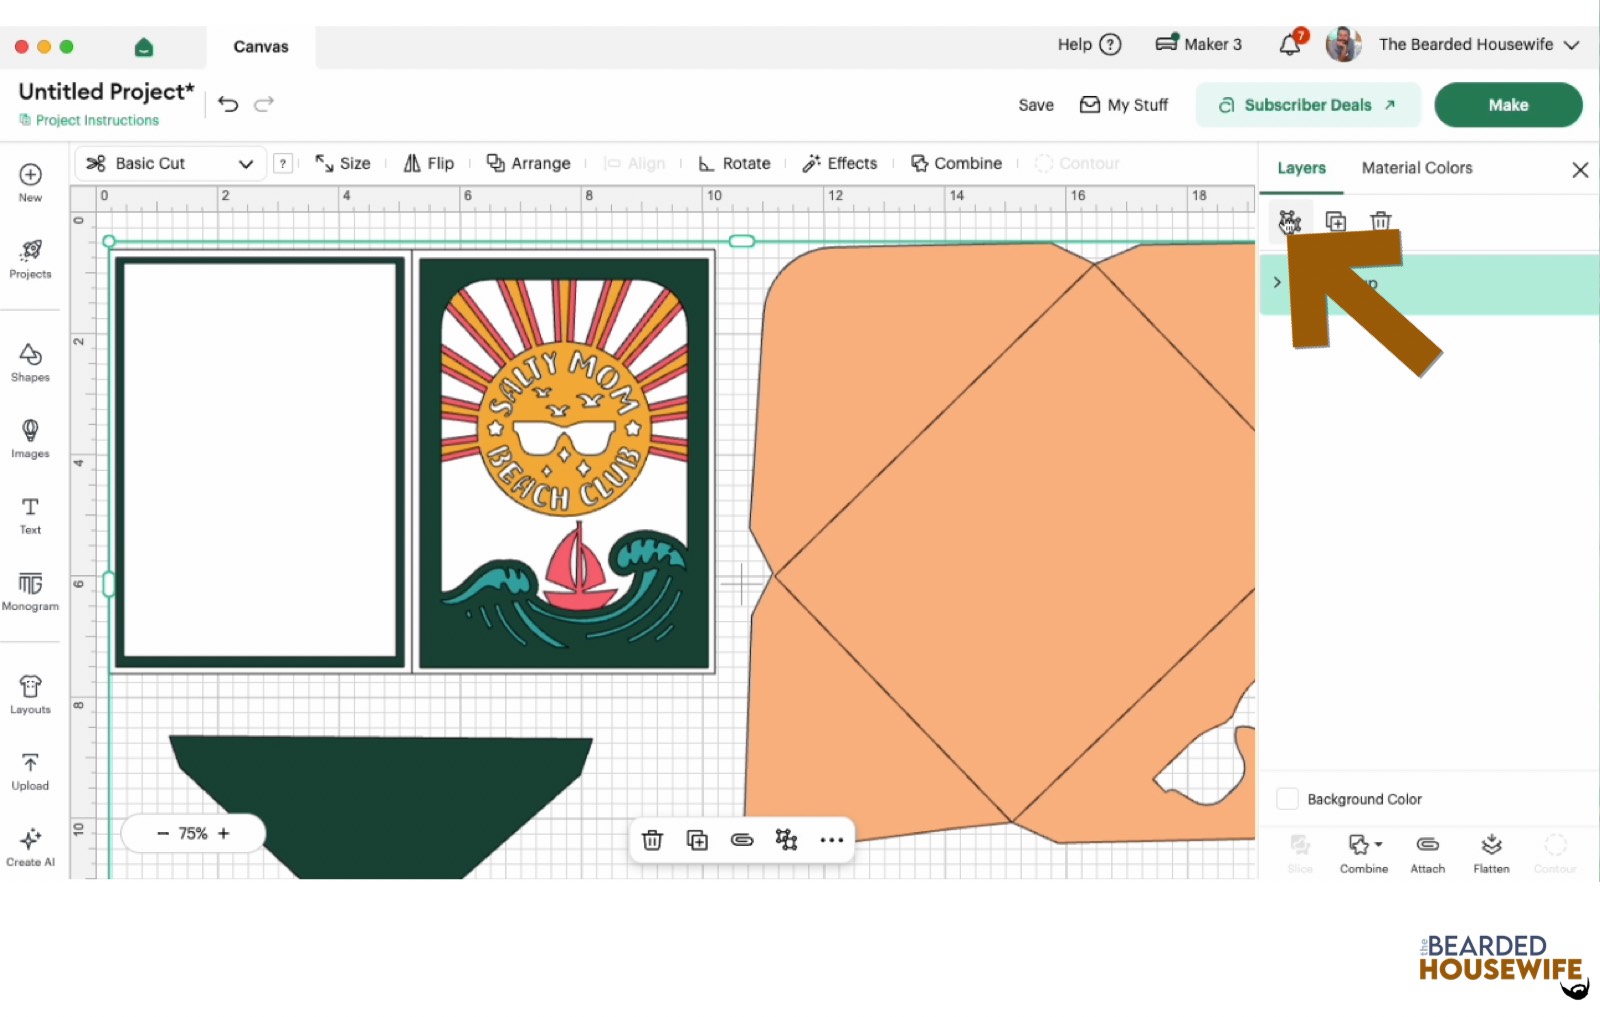Screen dimensions: 1600x1017
Task: Select the Text tool
Action: [30, 516]
